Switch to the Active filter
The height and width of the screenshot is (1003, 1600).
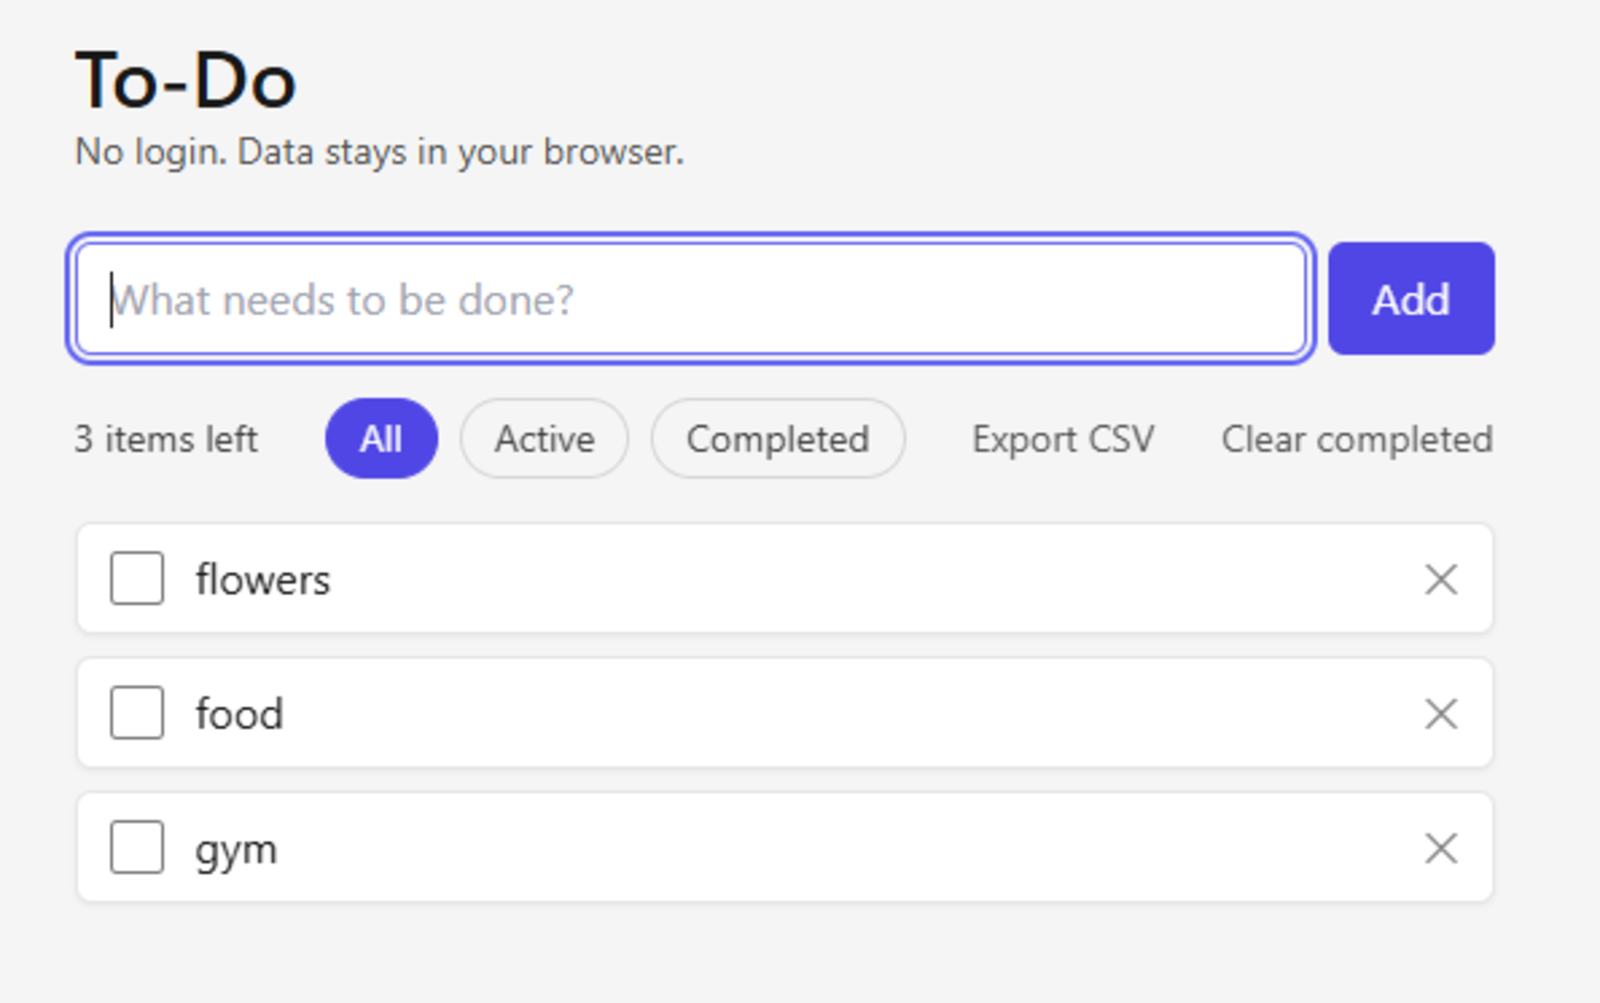coord(544,439)
